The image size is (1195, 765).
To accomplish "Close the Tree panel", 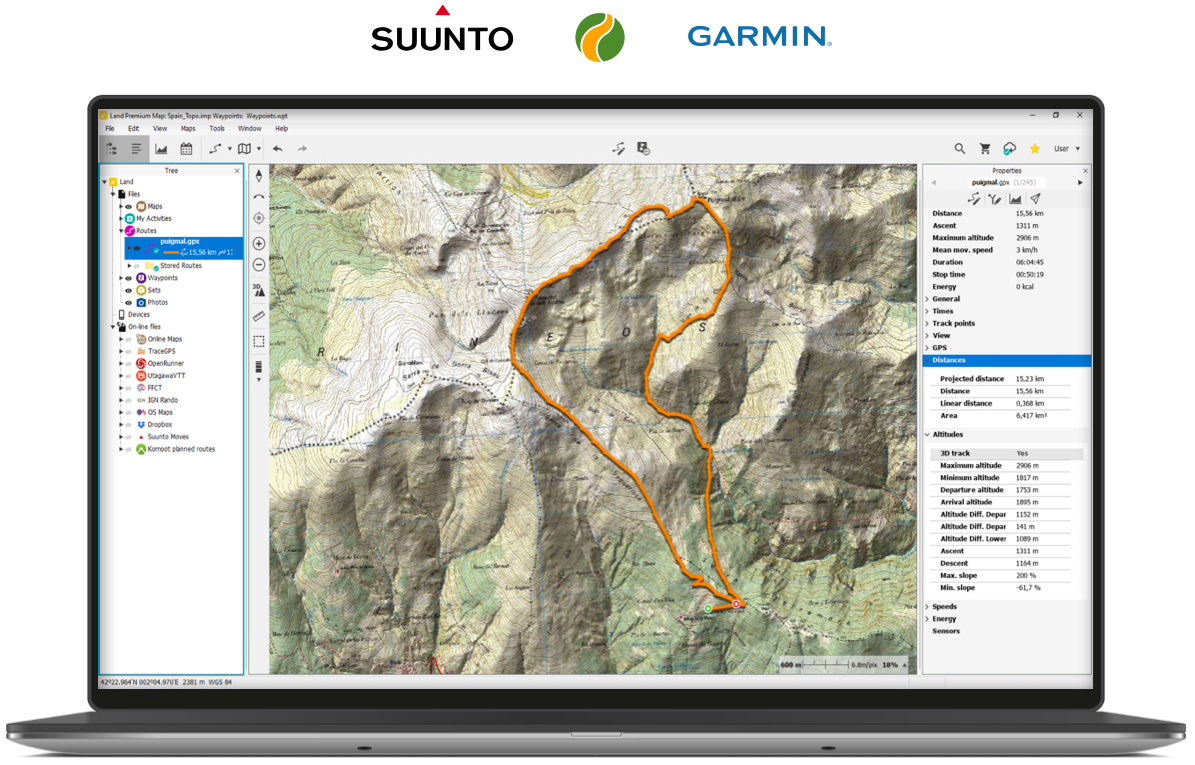I will coord(237,171).
